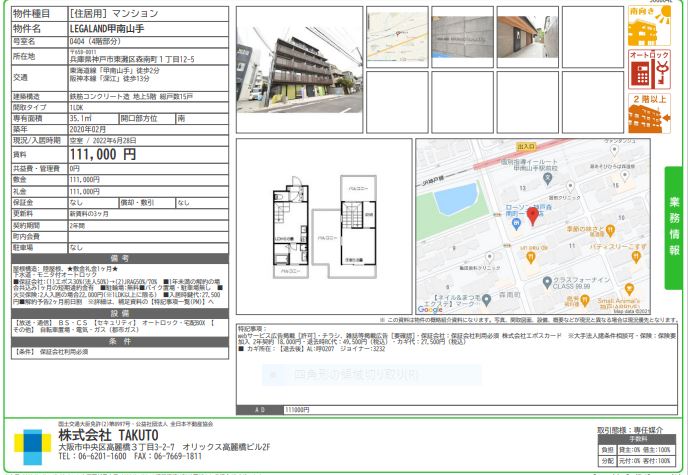Open the small location map thumbnail
Screen dimensions: 688x475
(397, 37)
